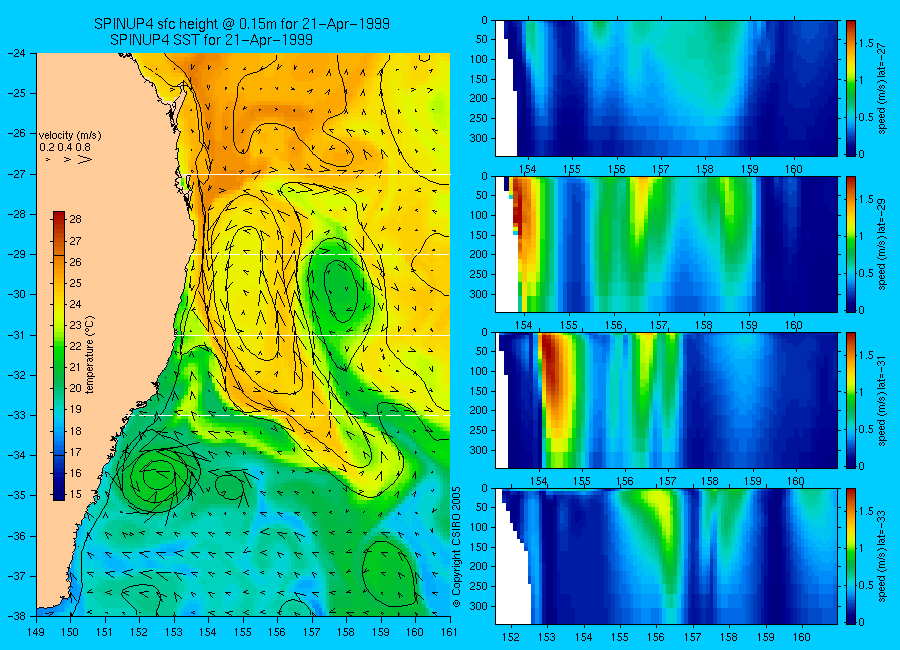This screenshot has height=650, width=900.
Task: Click the speed color bar beside the lat=-29 panel
Action: click(851, 245)
